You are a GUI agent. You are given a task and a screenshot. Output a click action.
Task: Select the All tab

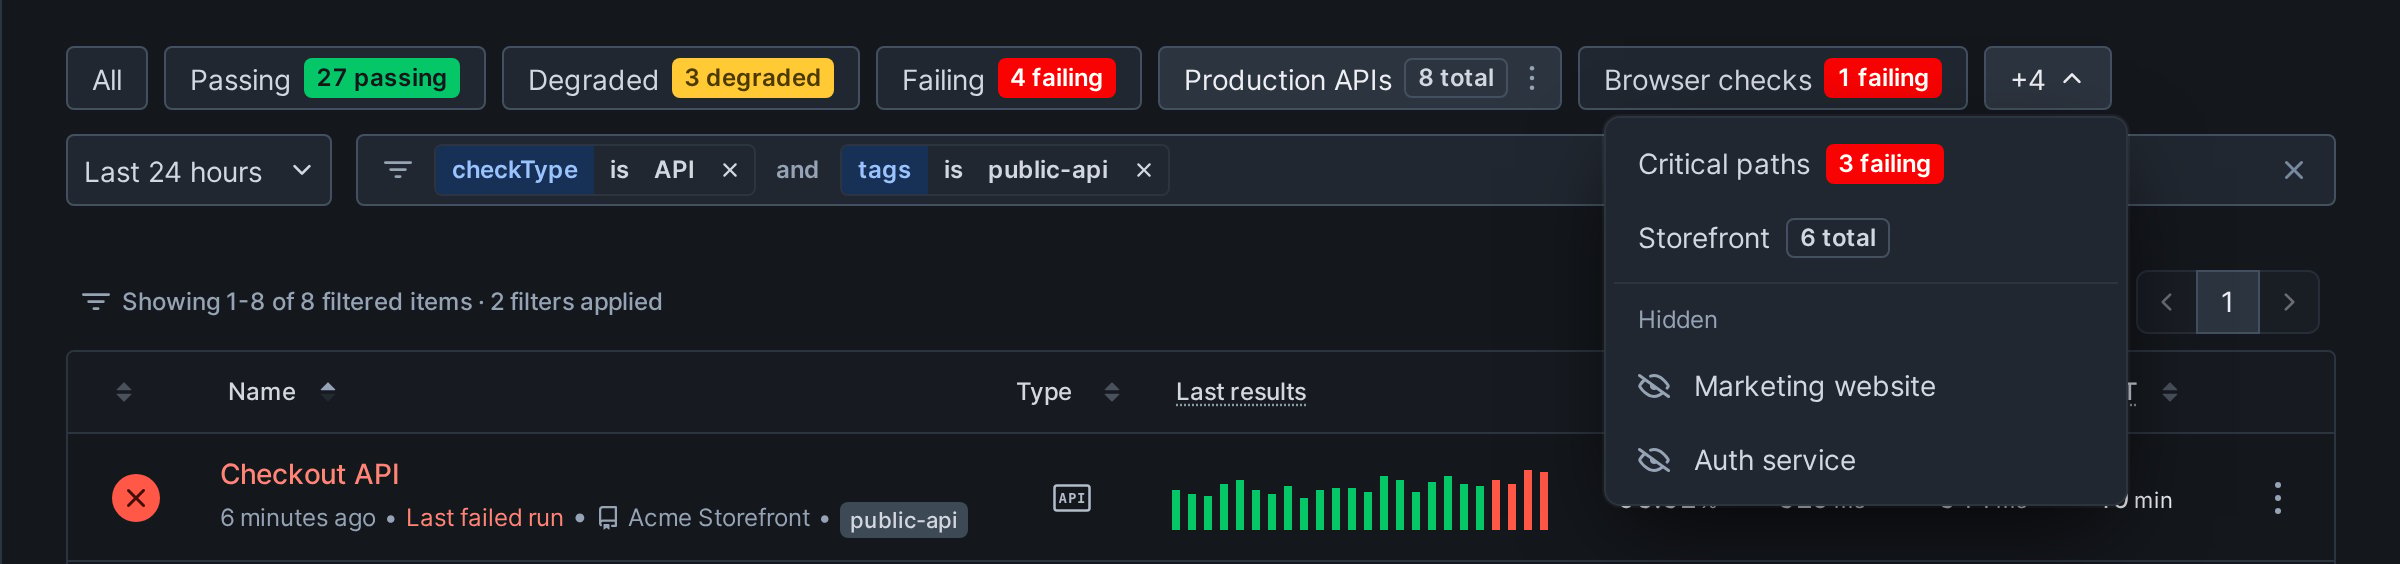coord(107,79)
